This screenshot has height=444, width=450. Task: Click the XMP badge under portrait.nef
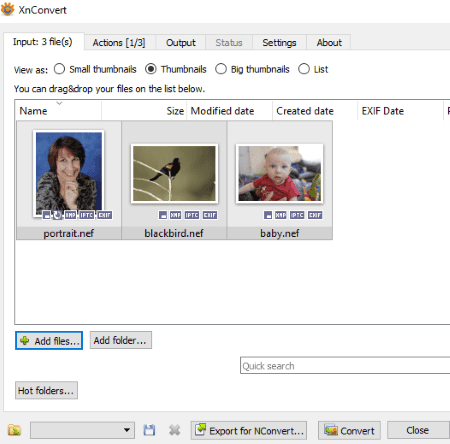[x=70, y=215]
